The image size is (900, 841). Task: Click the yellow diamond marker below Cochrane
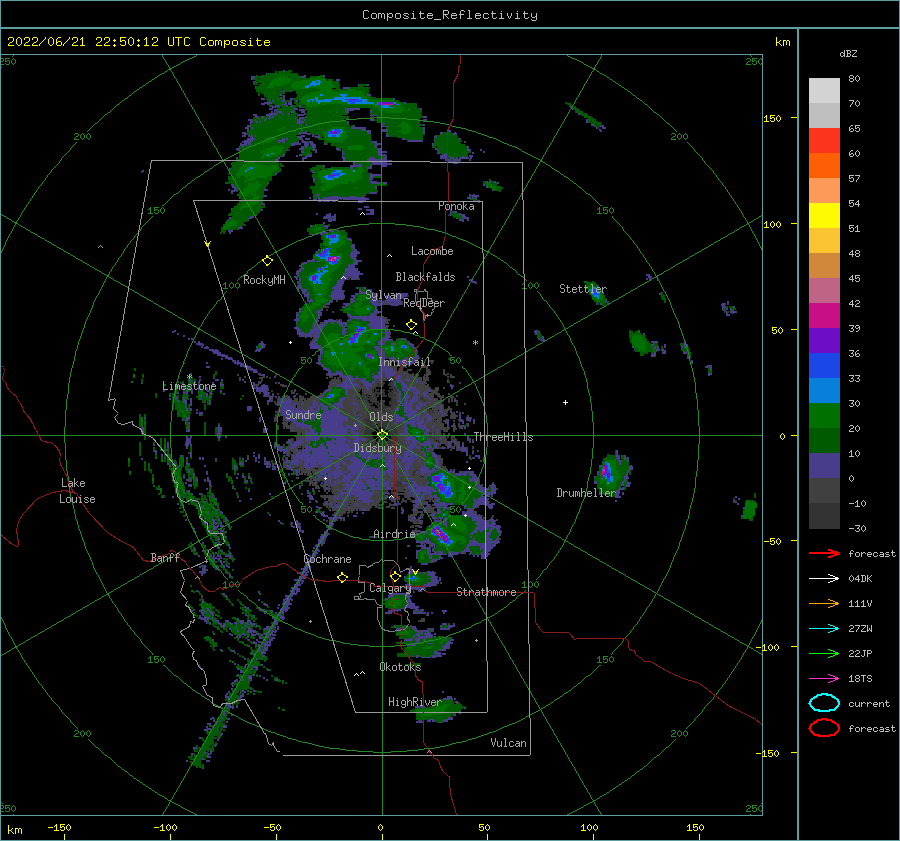[342, 577]
